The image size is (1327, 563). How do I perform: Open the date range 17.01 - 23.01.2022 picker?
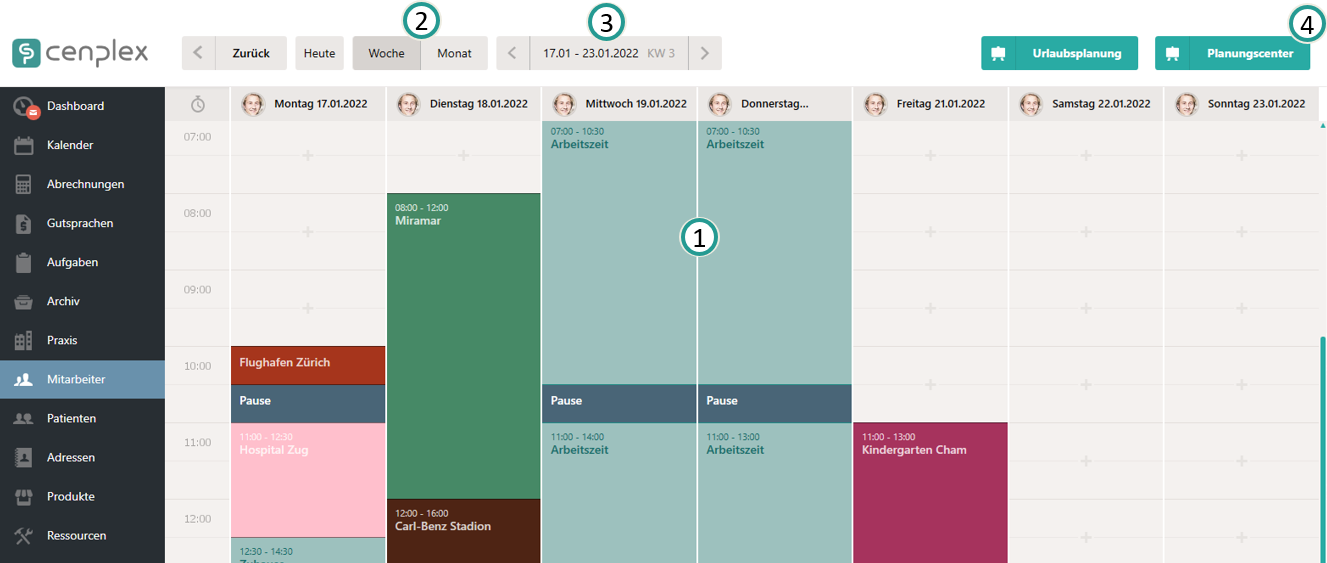tap(608, 53)
